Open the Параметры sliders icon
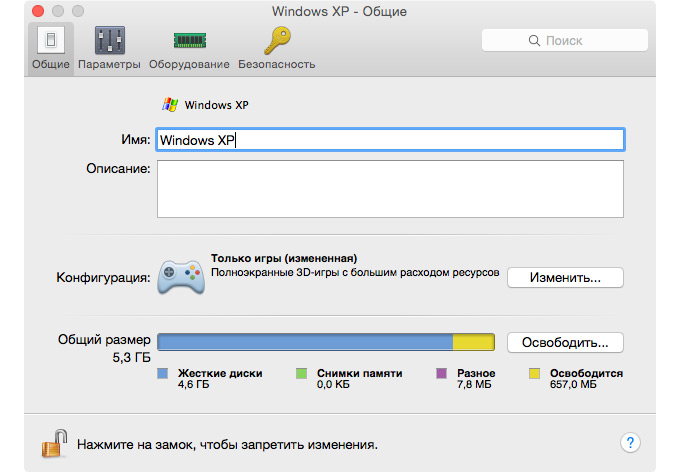680x472 pixels. tap(110, 41)
